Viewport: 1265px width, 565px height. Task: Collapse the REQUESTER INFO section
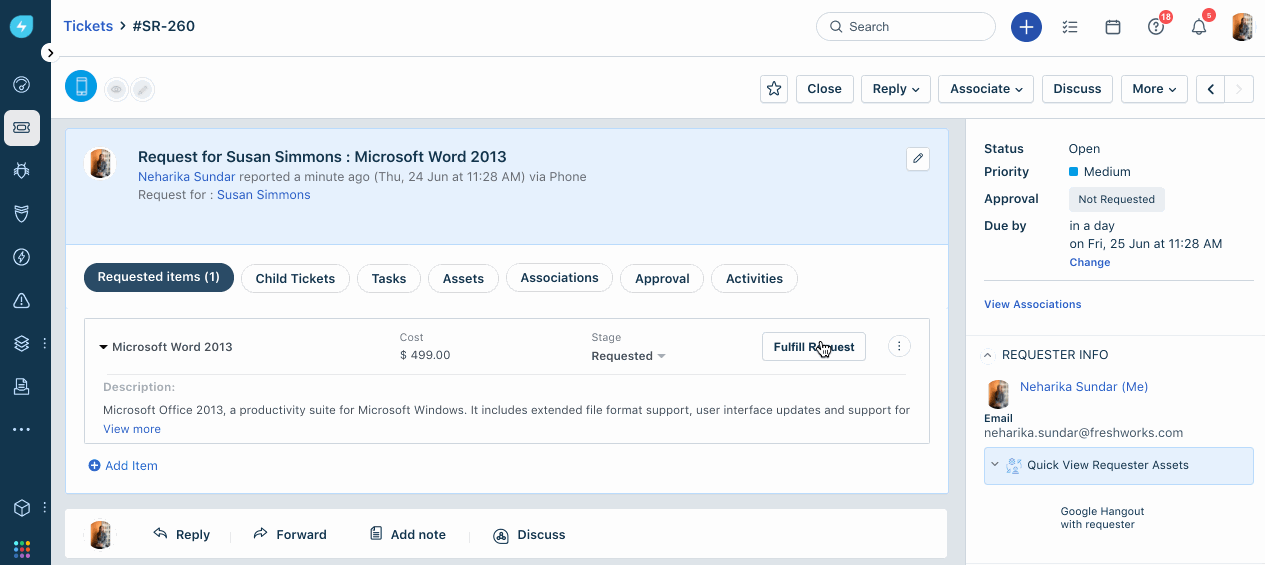[x=988, y=355]
